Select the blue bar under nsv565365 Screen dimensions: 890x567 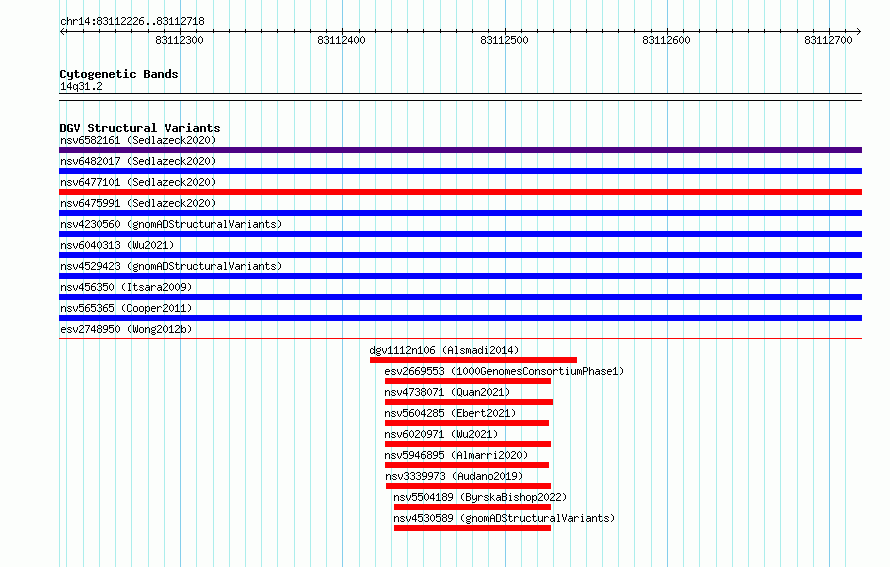460,318
